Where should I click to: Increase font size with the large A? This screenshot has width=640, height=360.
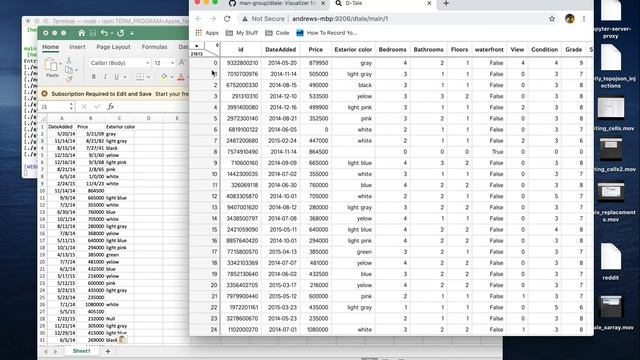pyautogui.click(x=182, y=62)
